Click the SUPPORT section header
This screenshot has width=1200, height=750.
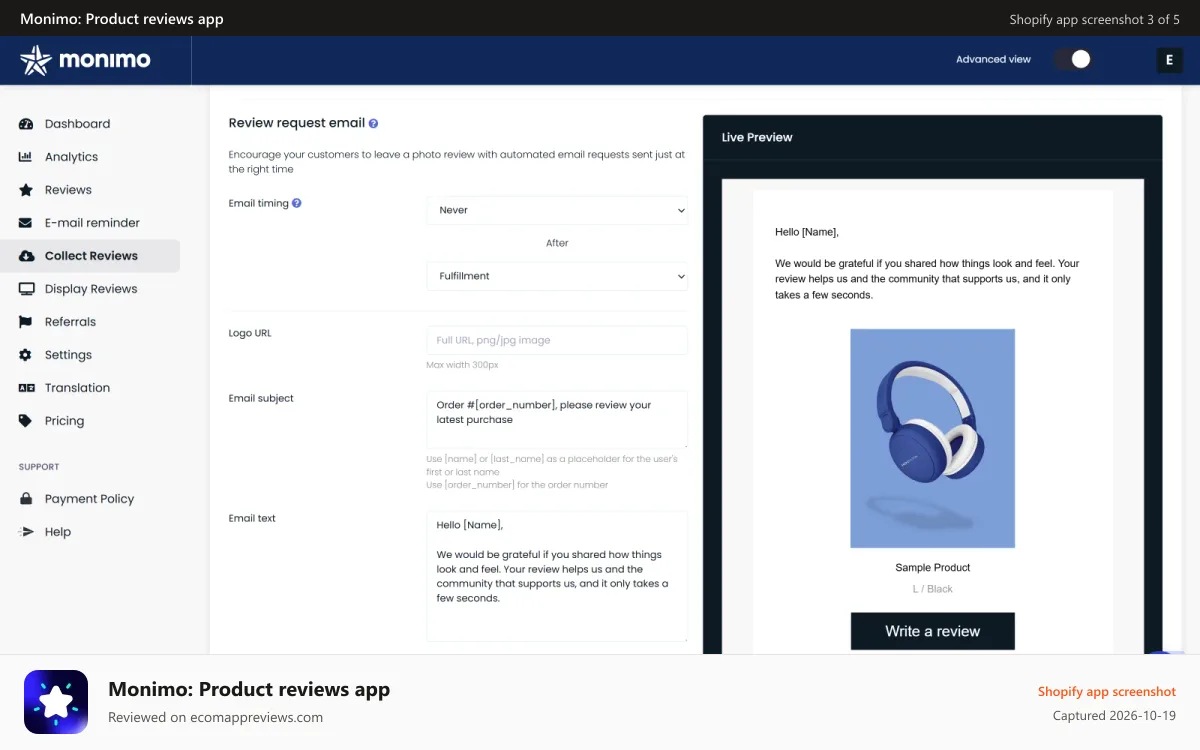39,467
